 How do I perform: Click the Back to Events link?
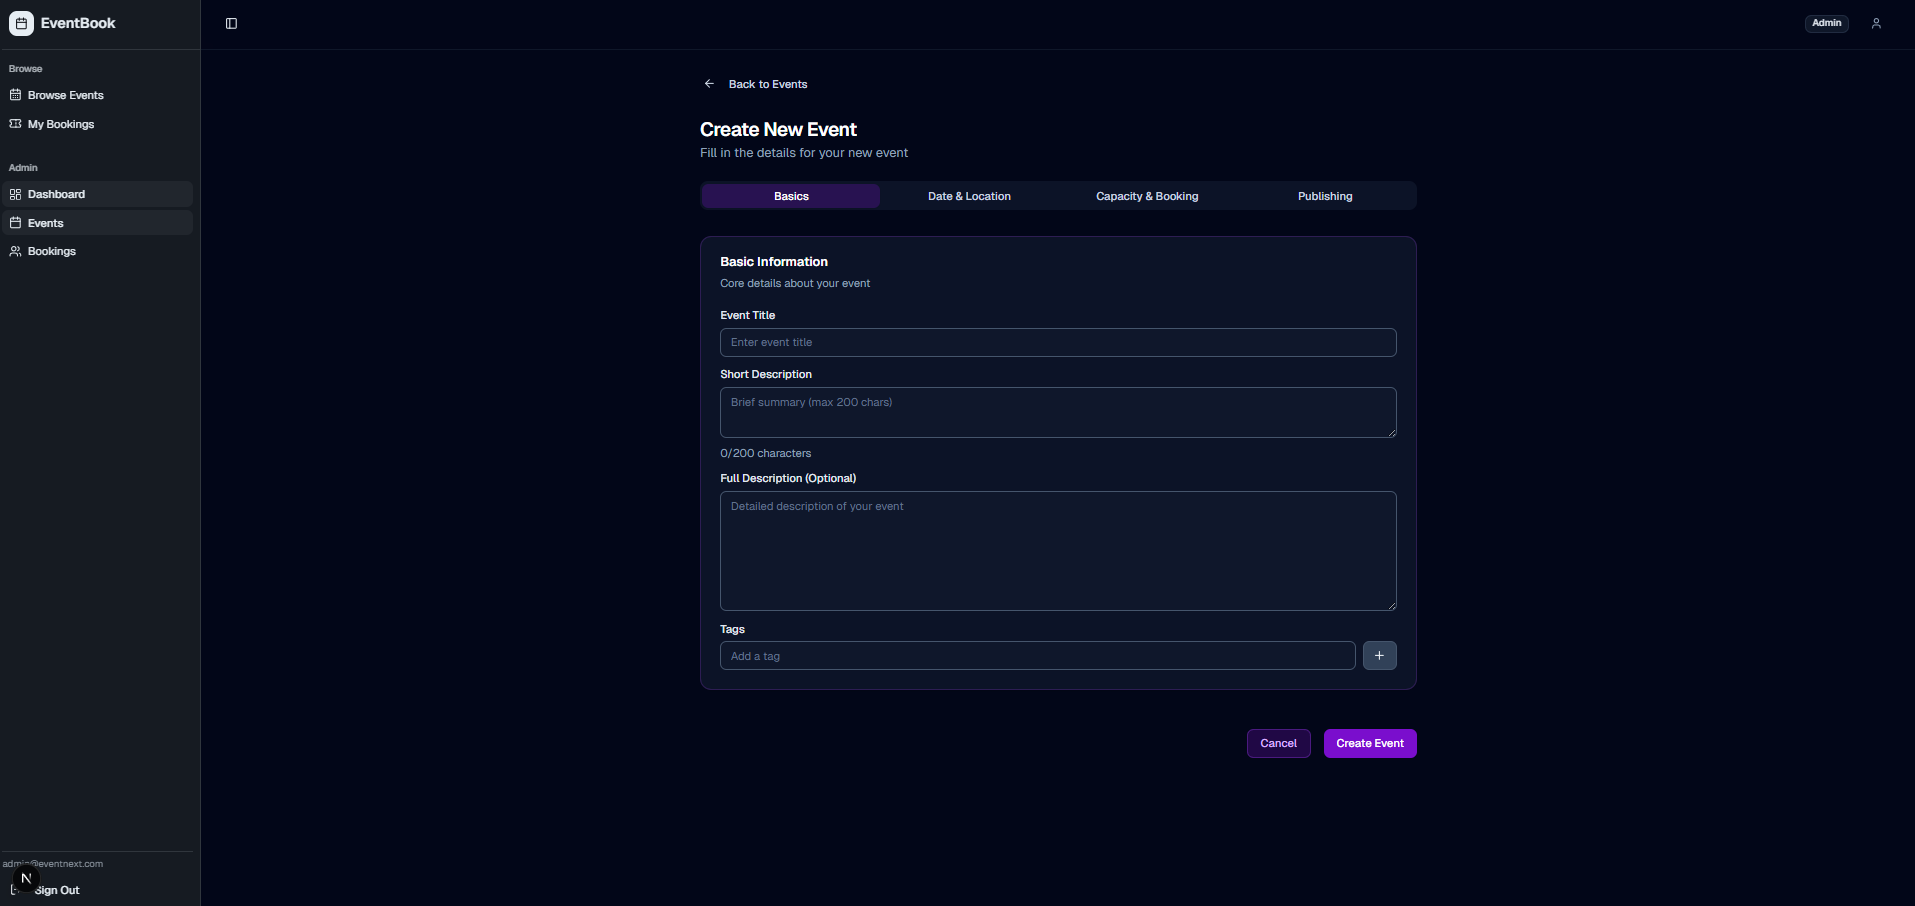(x=767, y=84)
